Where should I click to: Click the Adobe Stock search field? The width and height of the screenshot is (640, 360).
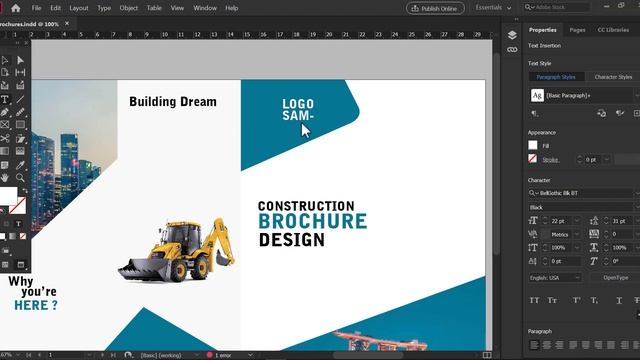click(x=557, y=7)
